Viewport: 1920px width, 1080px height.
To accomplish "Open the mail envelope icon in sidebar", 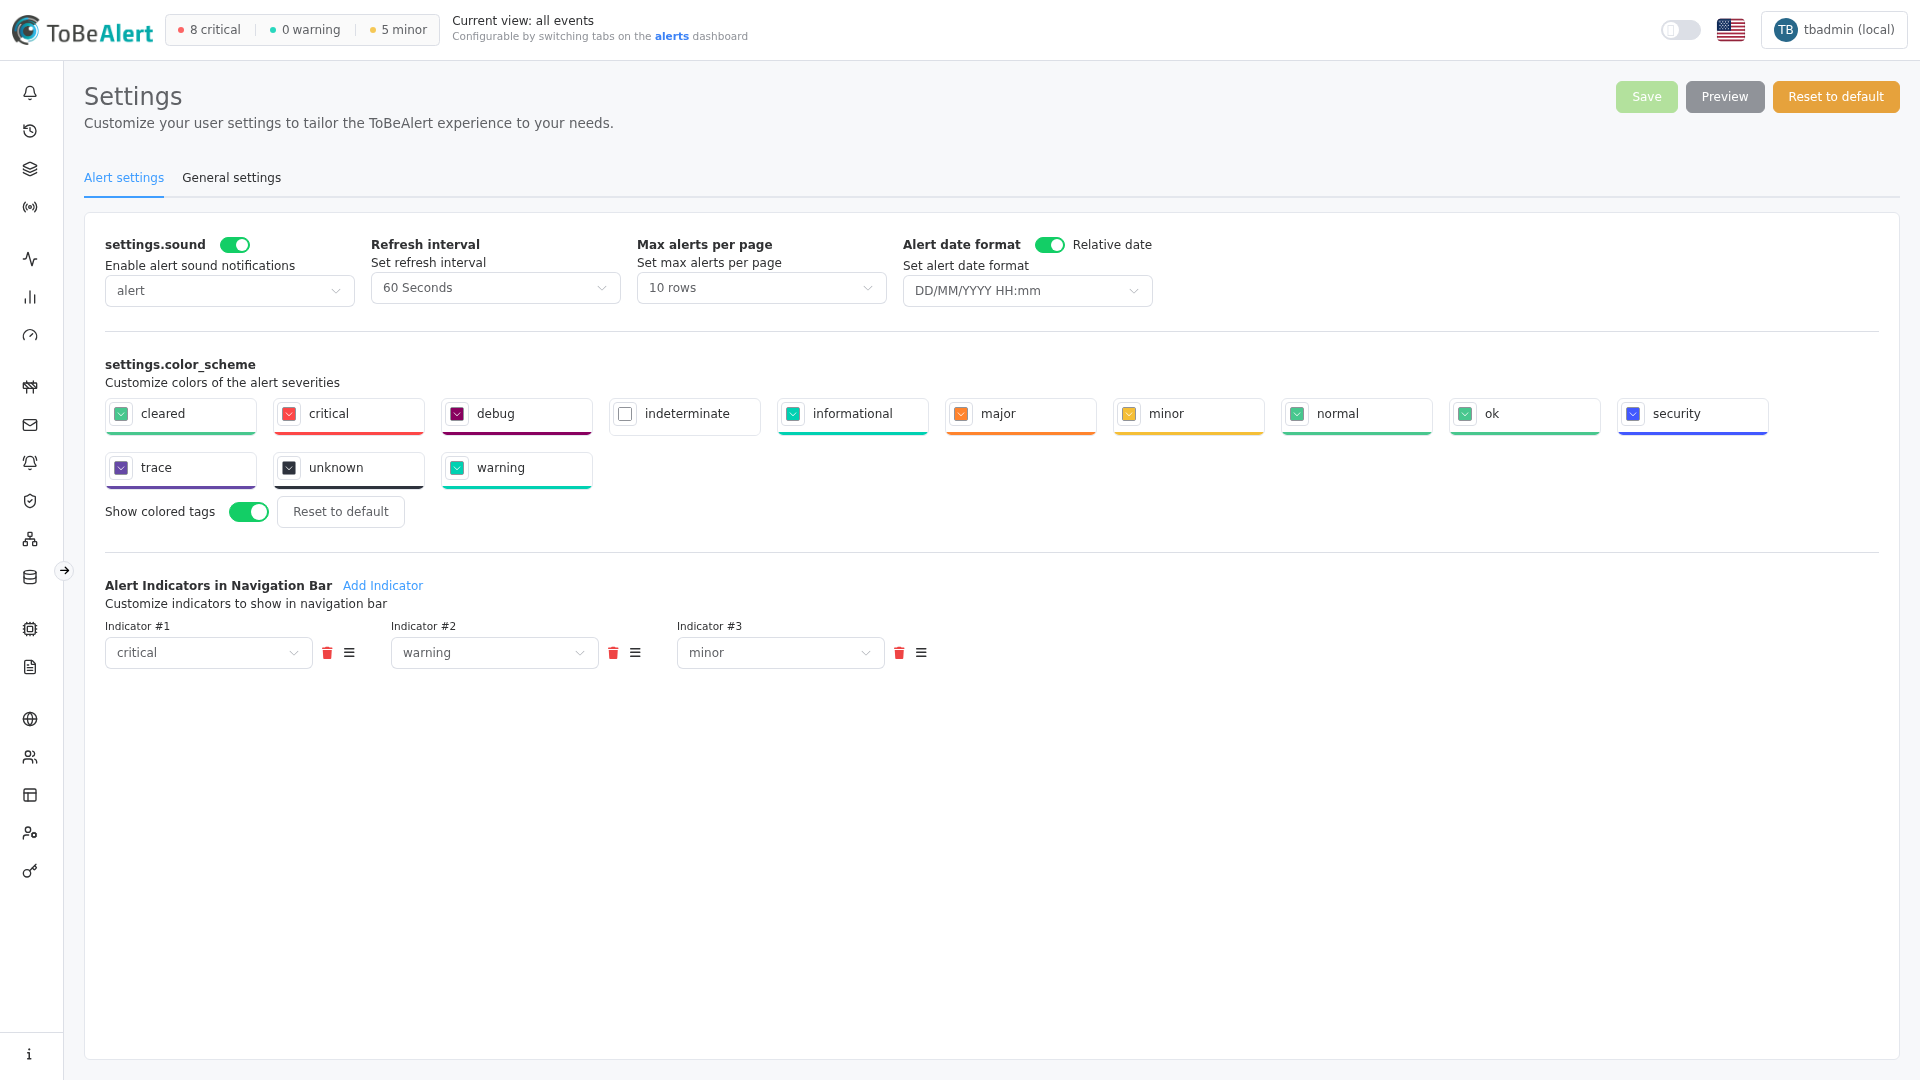I will pyautogui.click(x=30, y=425).
